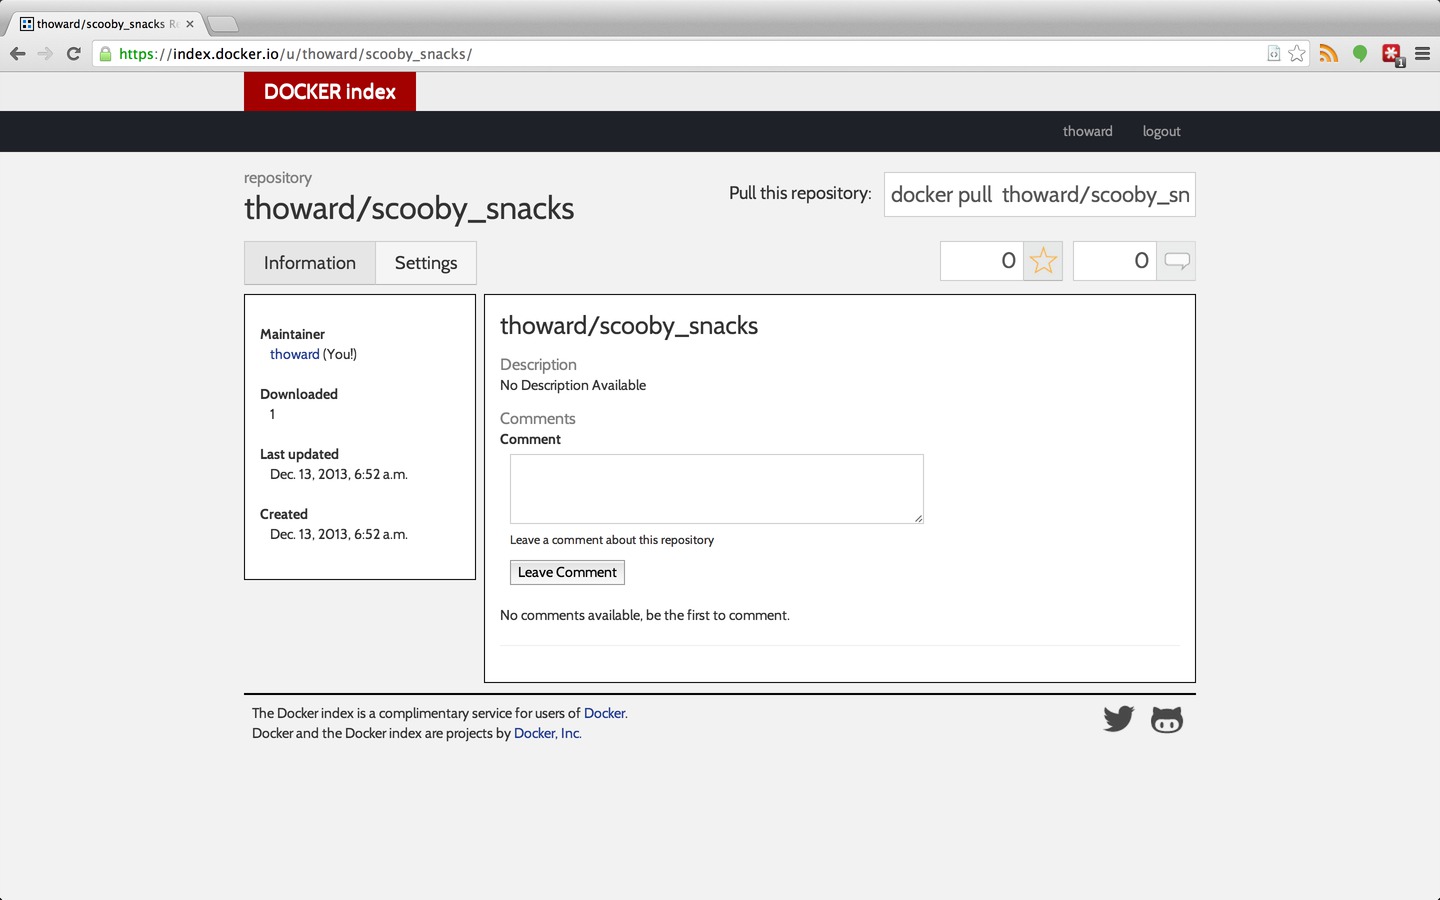Click the HTTPS padlock in the address bar
Screen dimensions: 1440x900
(106, 54)
